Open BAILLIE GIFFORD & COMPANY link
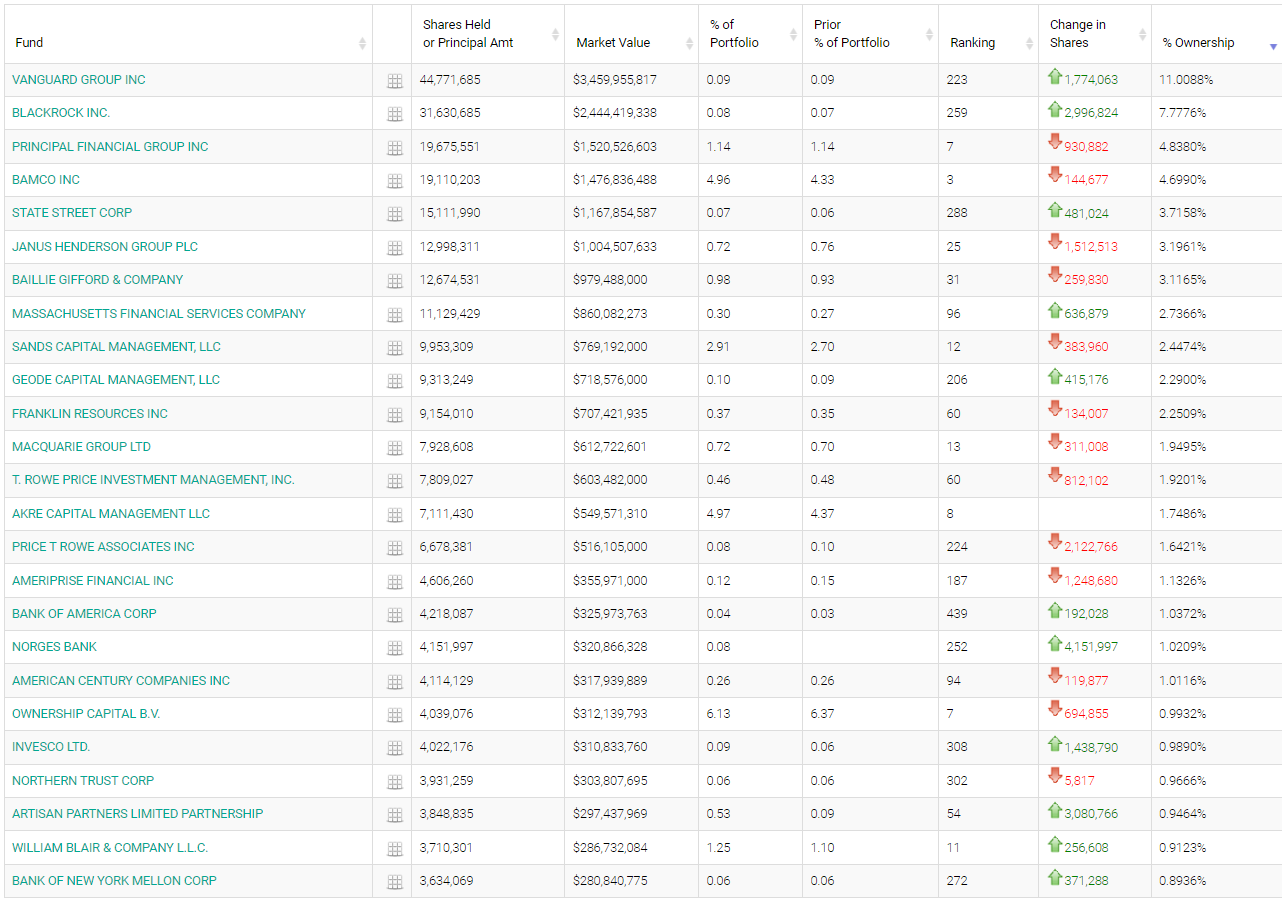The height and width of the screenshot is (899, 1282). point(98,280)
